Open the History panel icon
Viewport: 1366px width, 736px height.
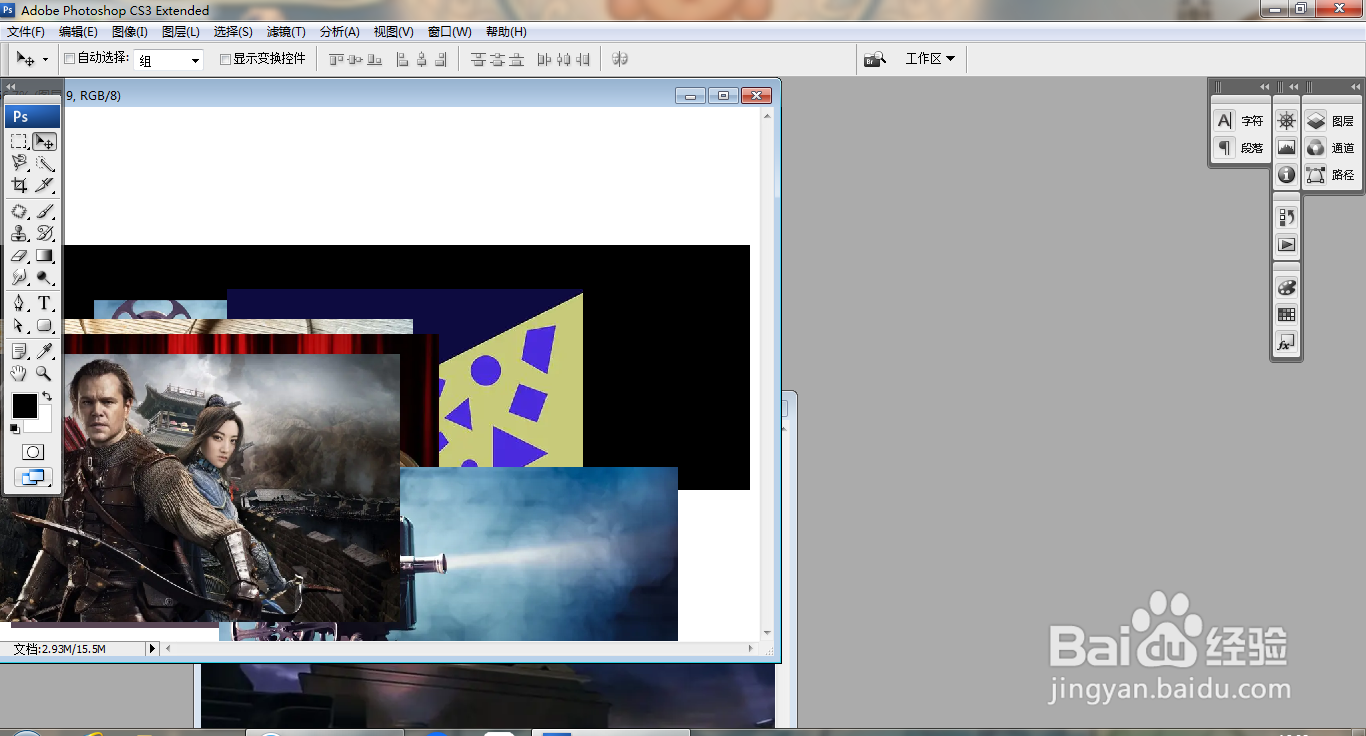click(1287, 217)
